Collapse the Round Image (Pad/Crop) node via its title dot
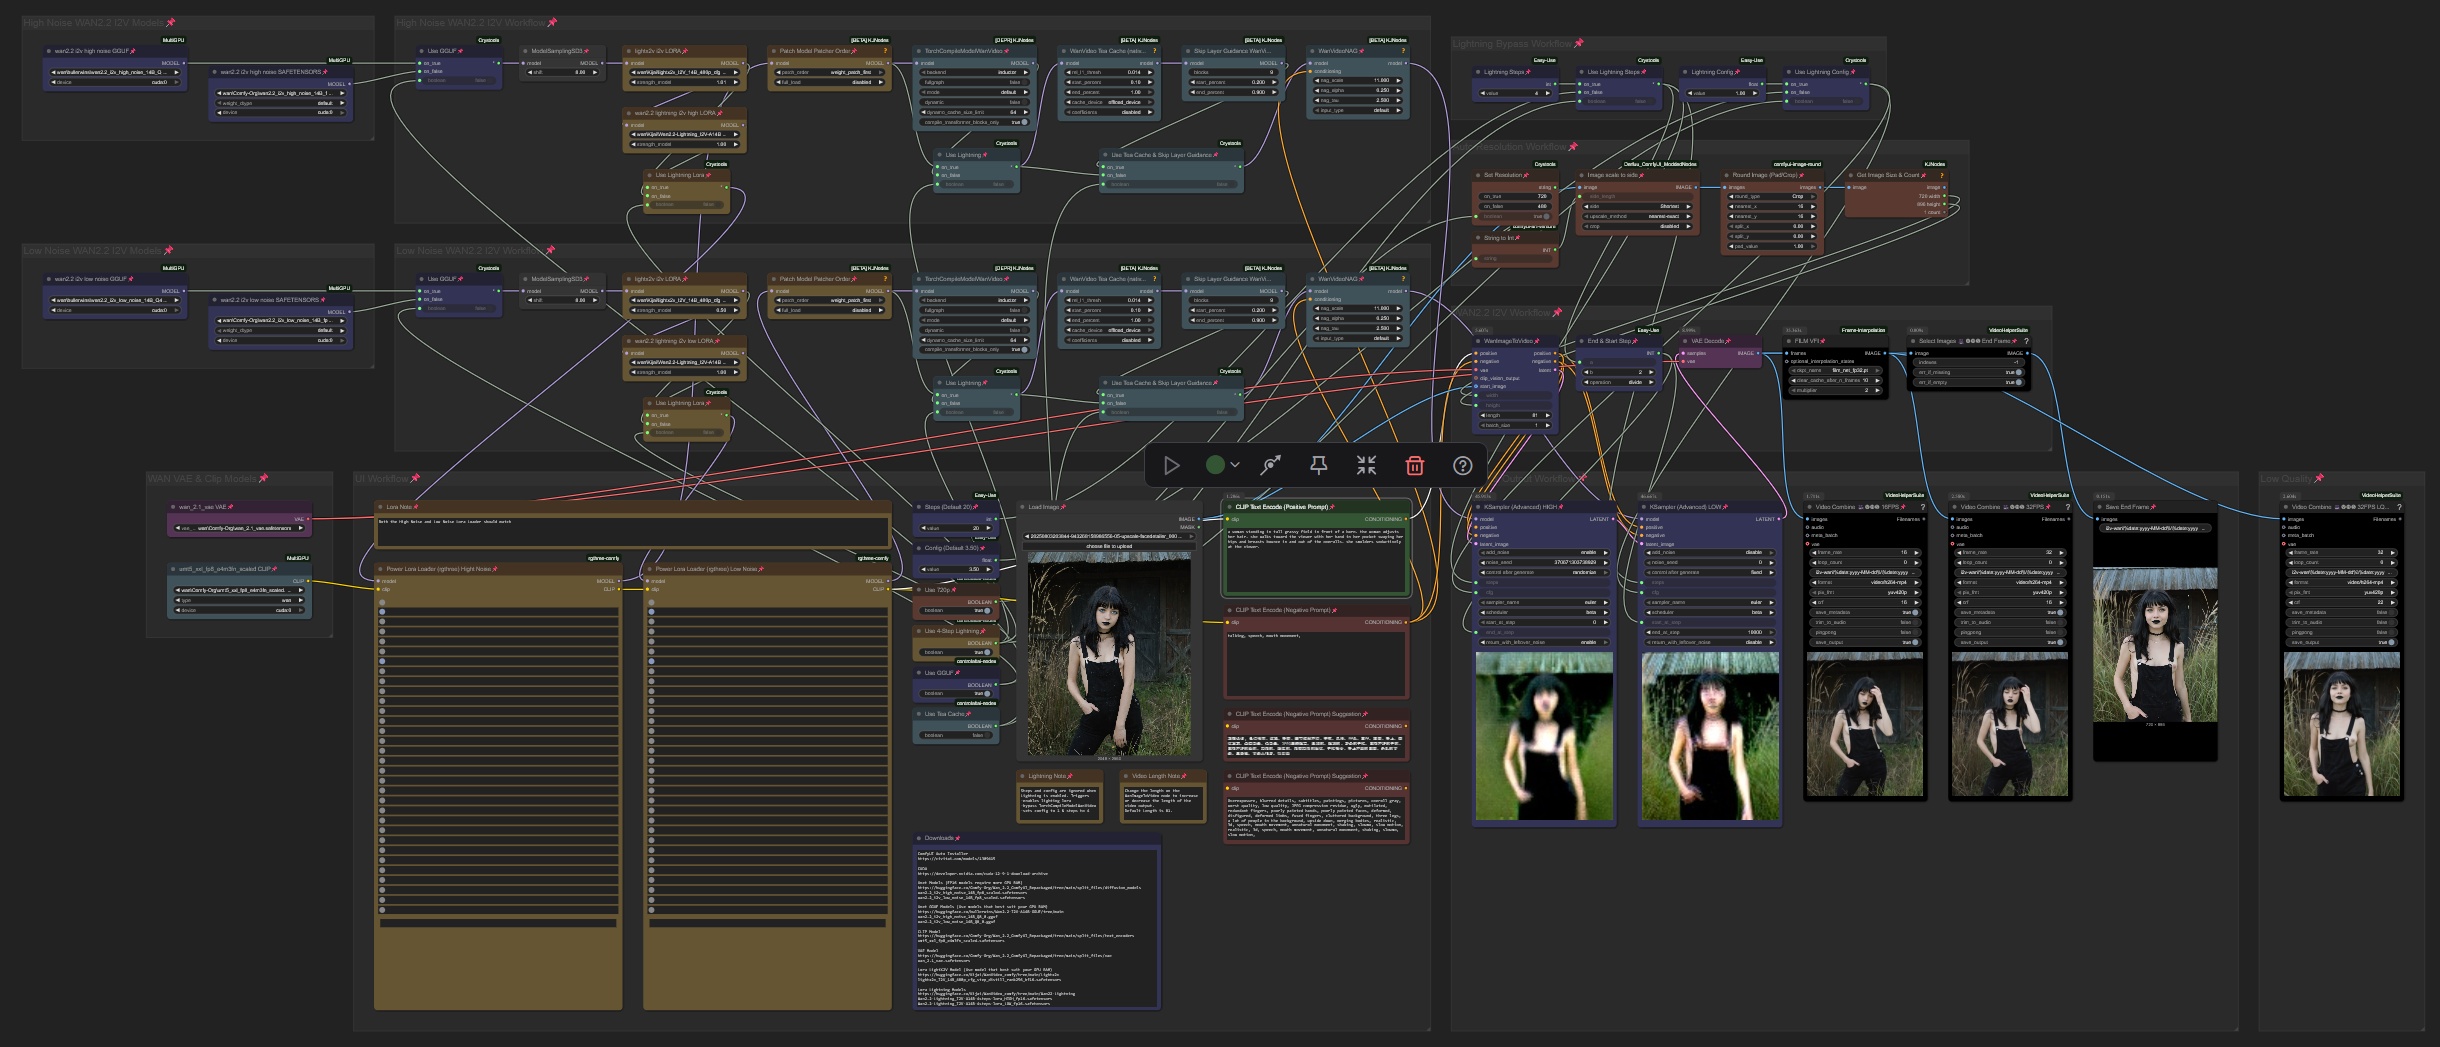The image size is (2440, 1047). tap(1727, 175)
